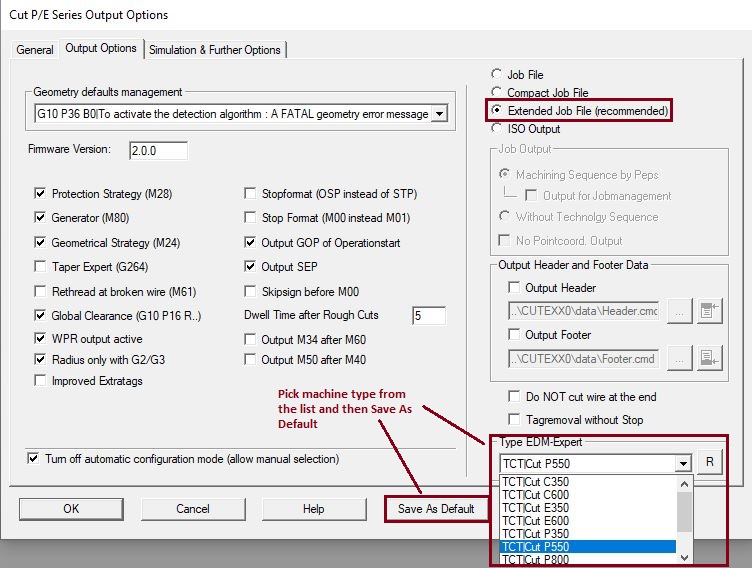752x568 pixels.
Task: Toggle Geometrical Strategy (M24) checkbox
Action: 40,243
